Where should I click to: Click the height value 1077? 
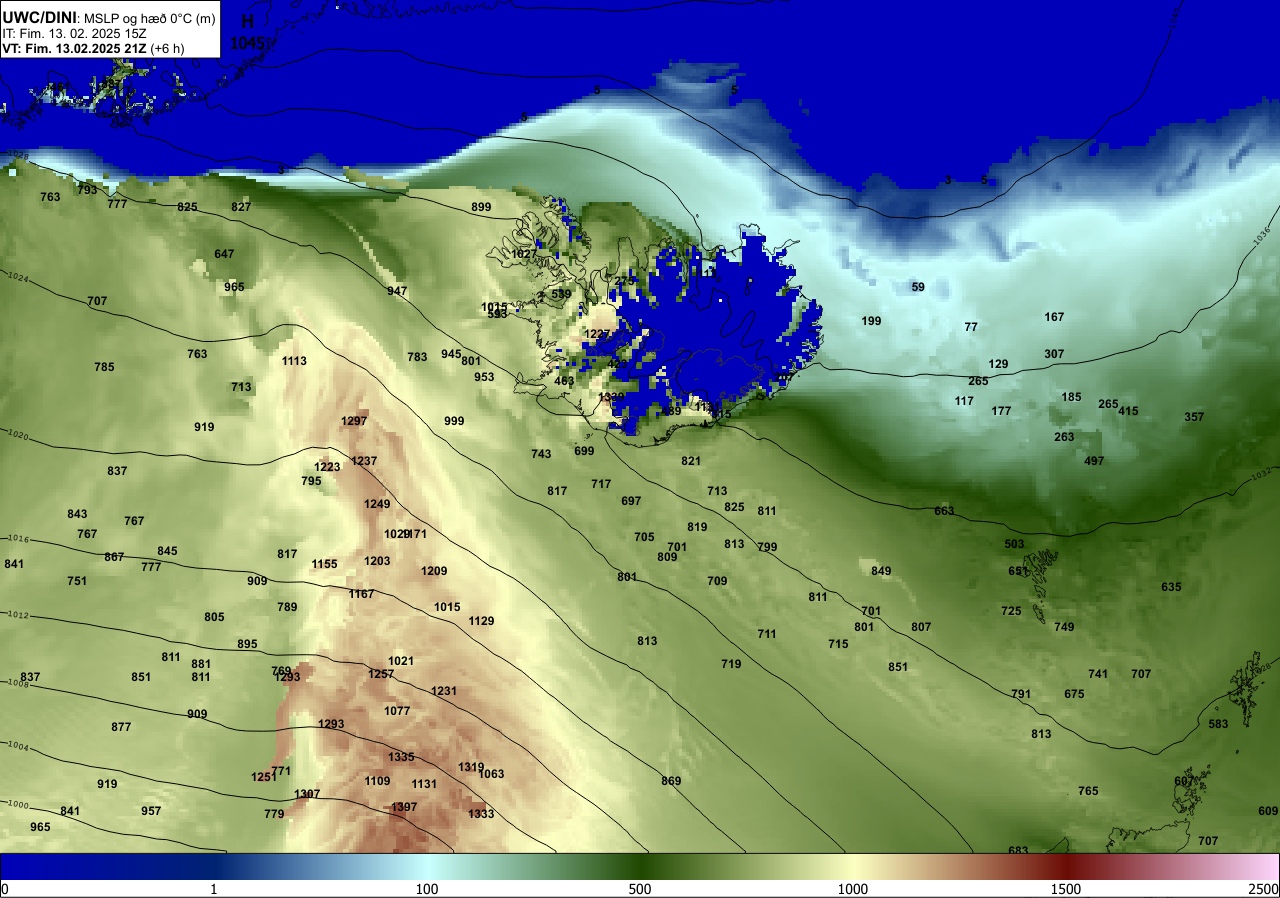click(x=397, y=711)
